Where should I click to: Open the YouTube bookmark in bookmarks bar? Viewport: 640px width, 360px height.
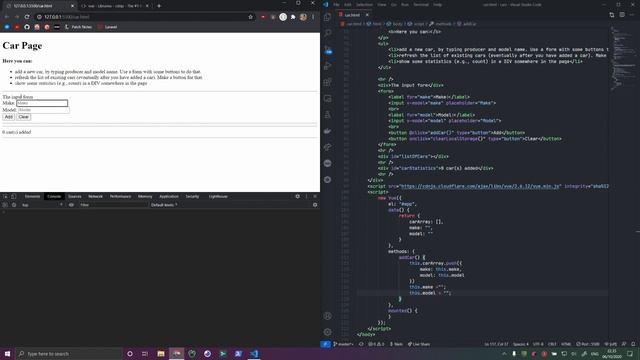tap(17, 27)
